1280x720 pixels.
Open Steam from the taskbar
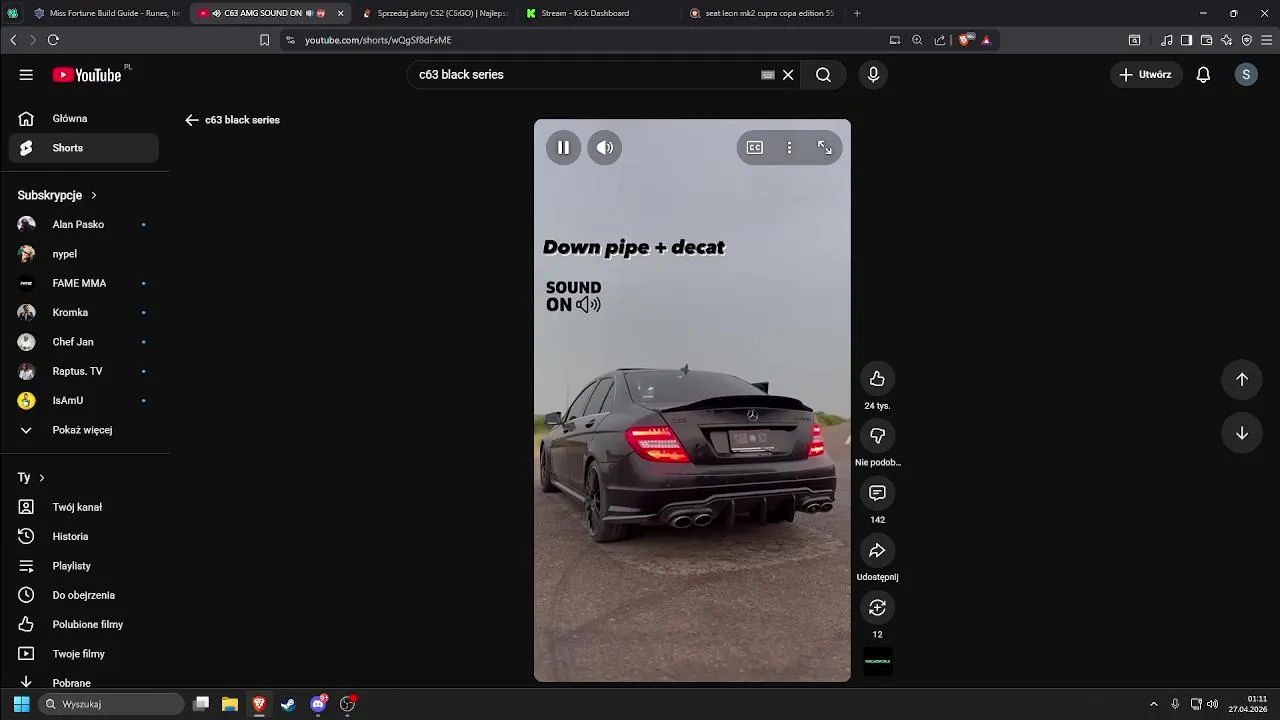288,704
